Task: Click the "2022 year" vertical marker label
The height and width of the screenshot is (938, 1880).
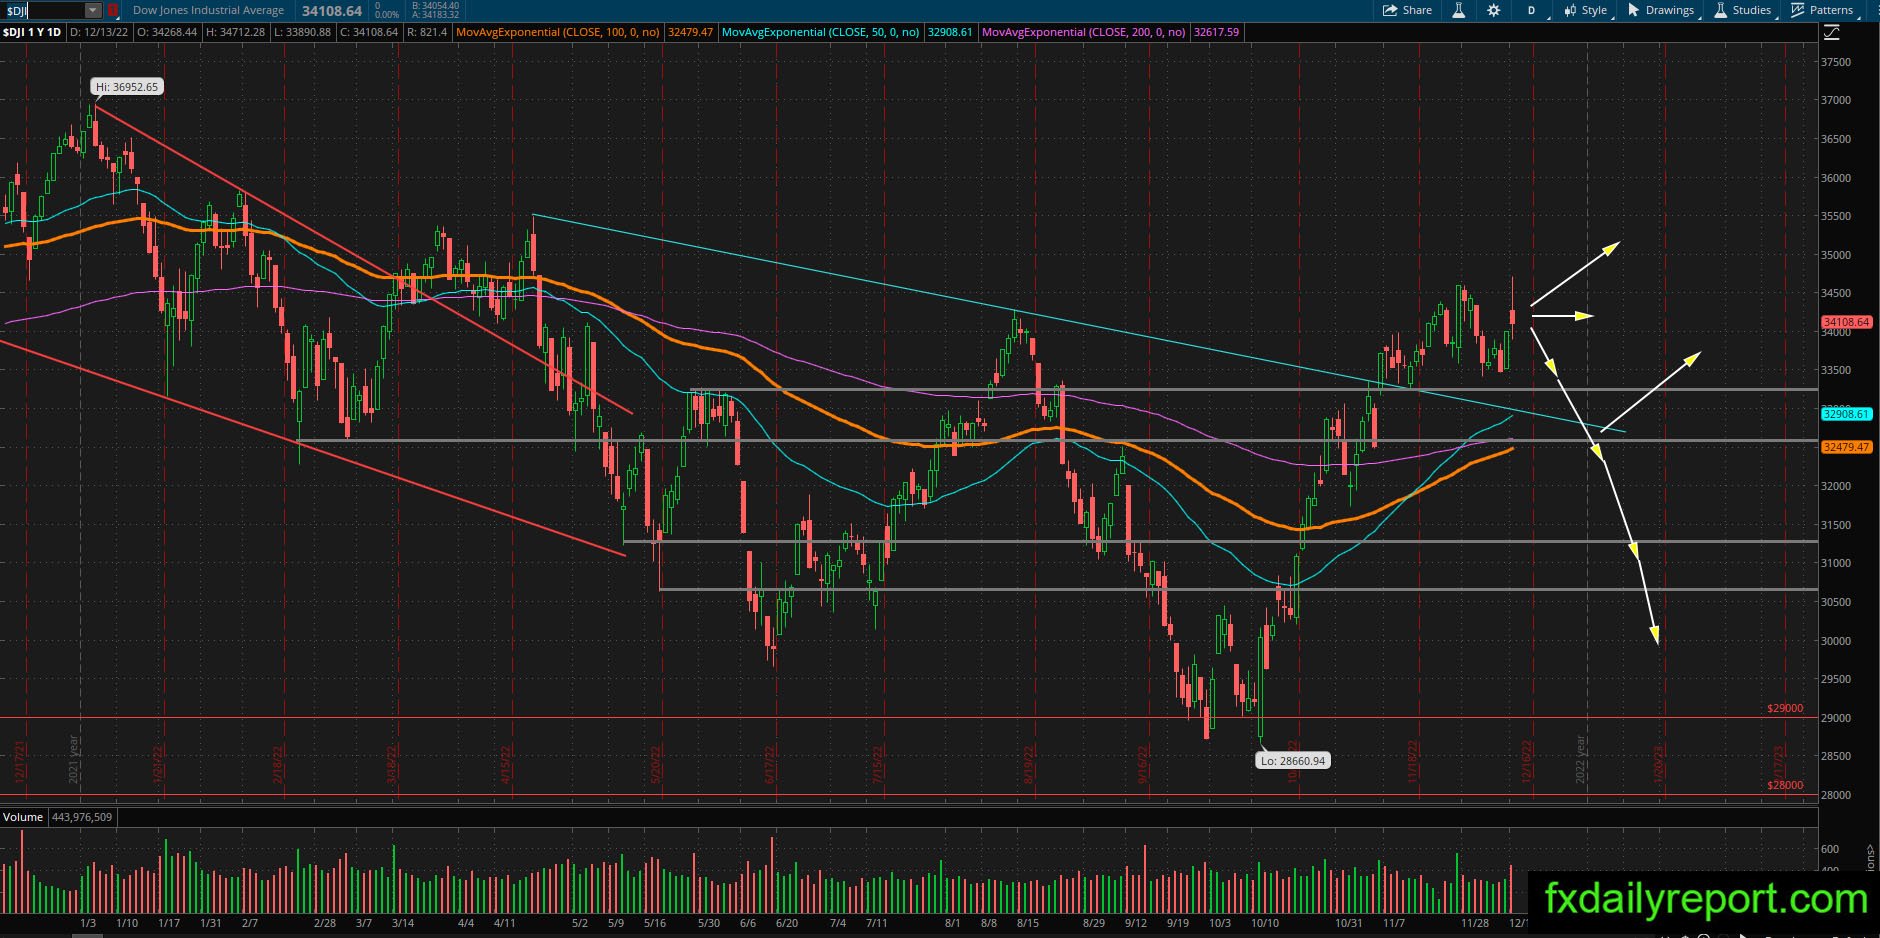Action: 1581,759
